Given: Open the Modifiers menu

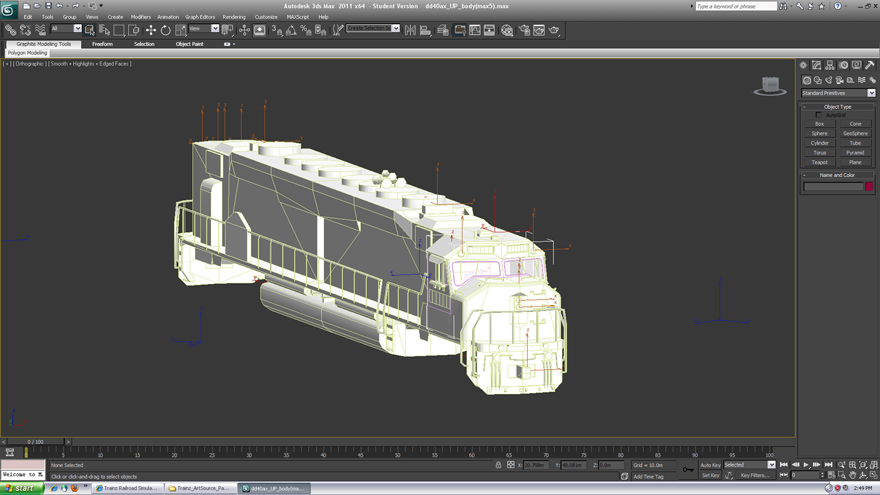Looking at the screenshot, I should click(x=141, y=17).
